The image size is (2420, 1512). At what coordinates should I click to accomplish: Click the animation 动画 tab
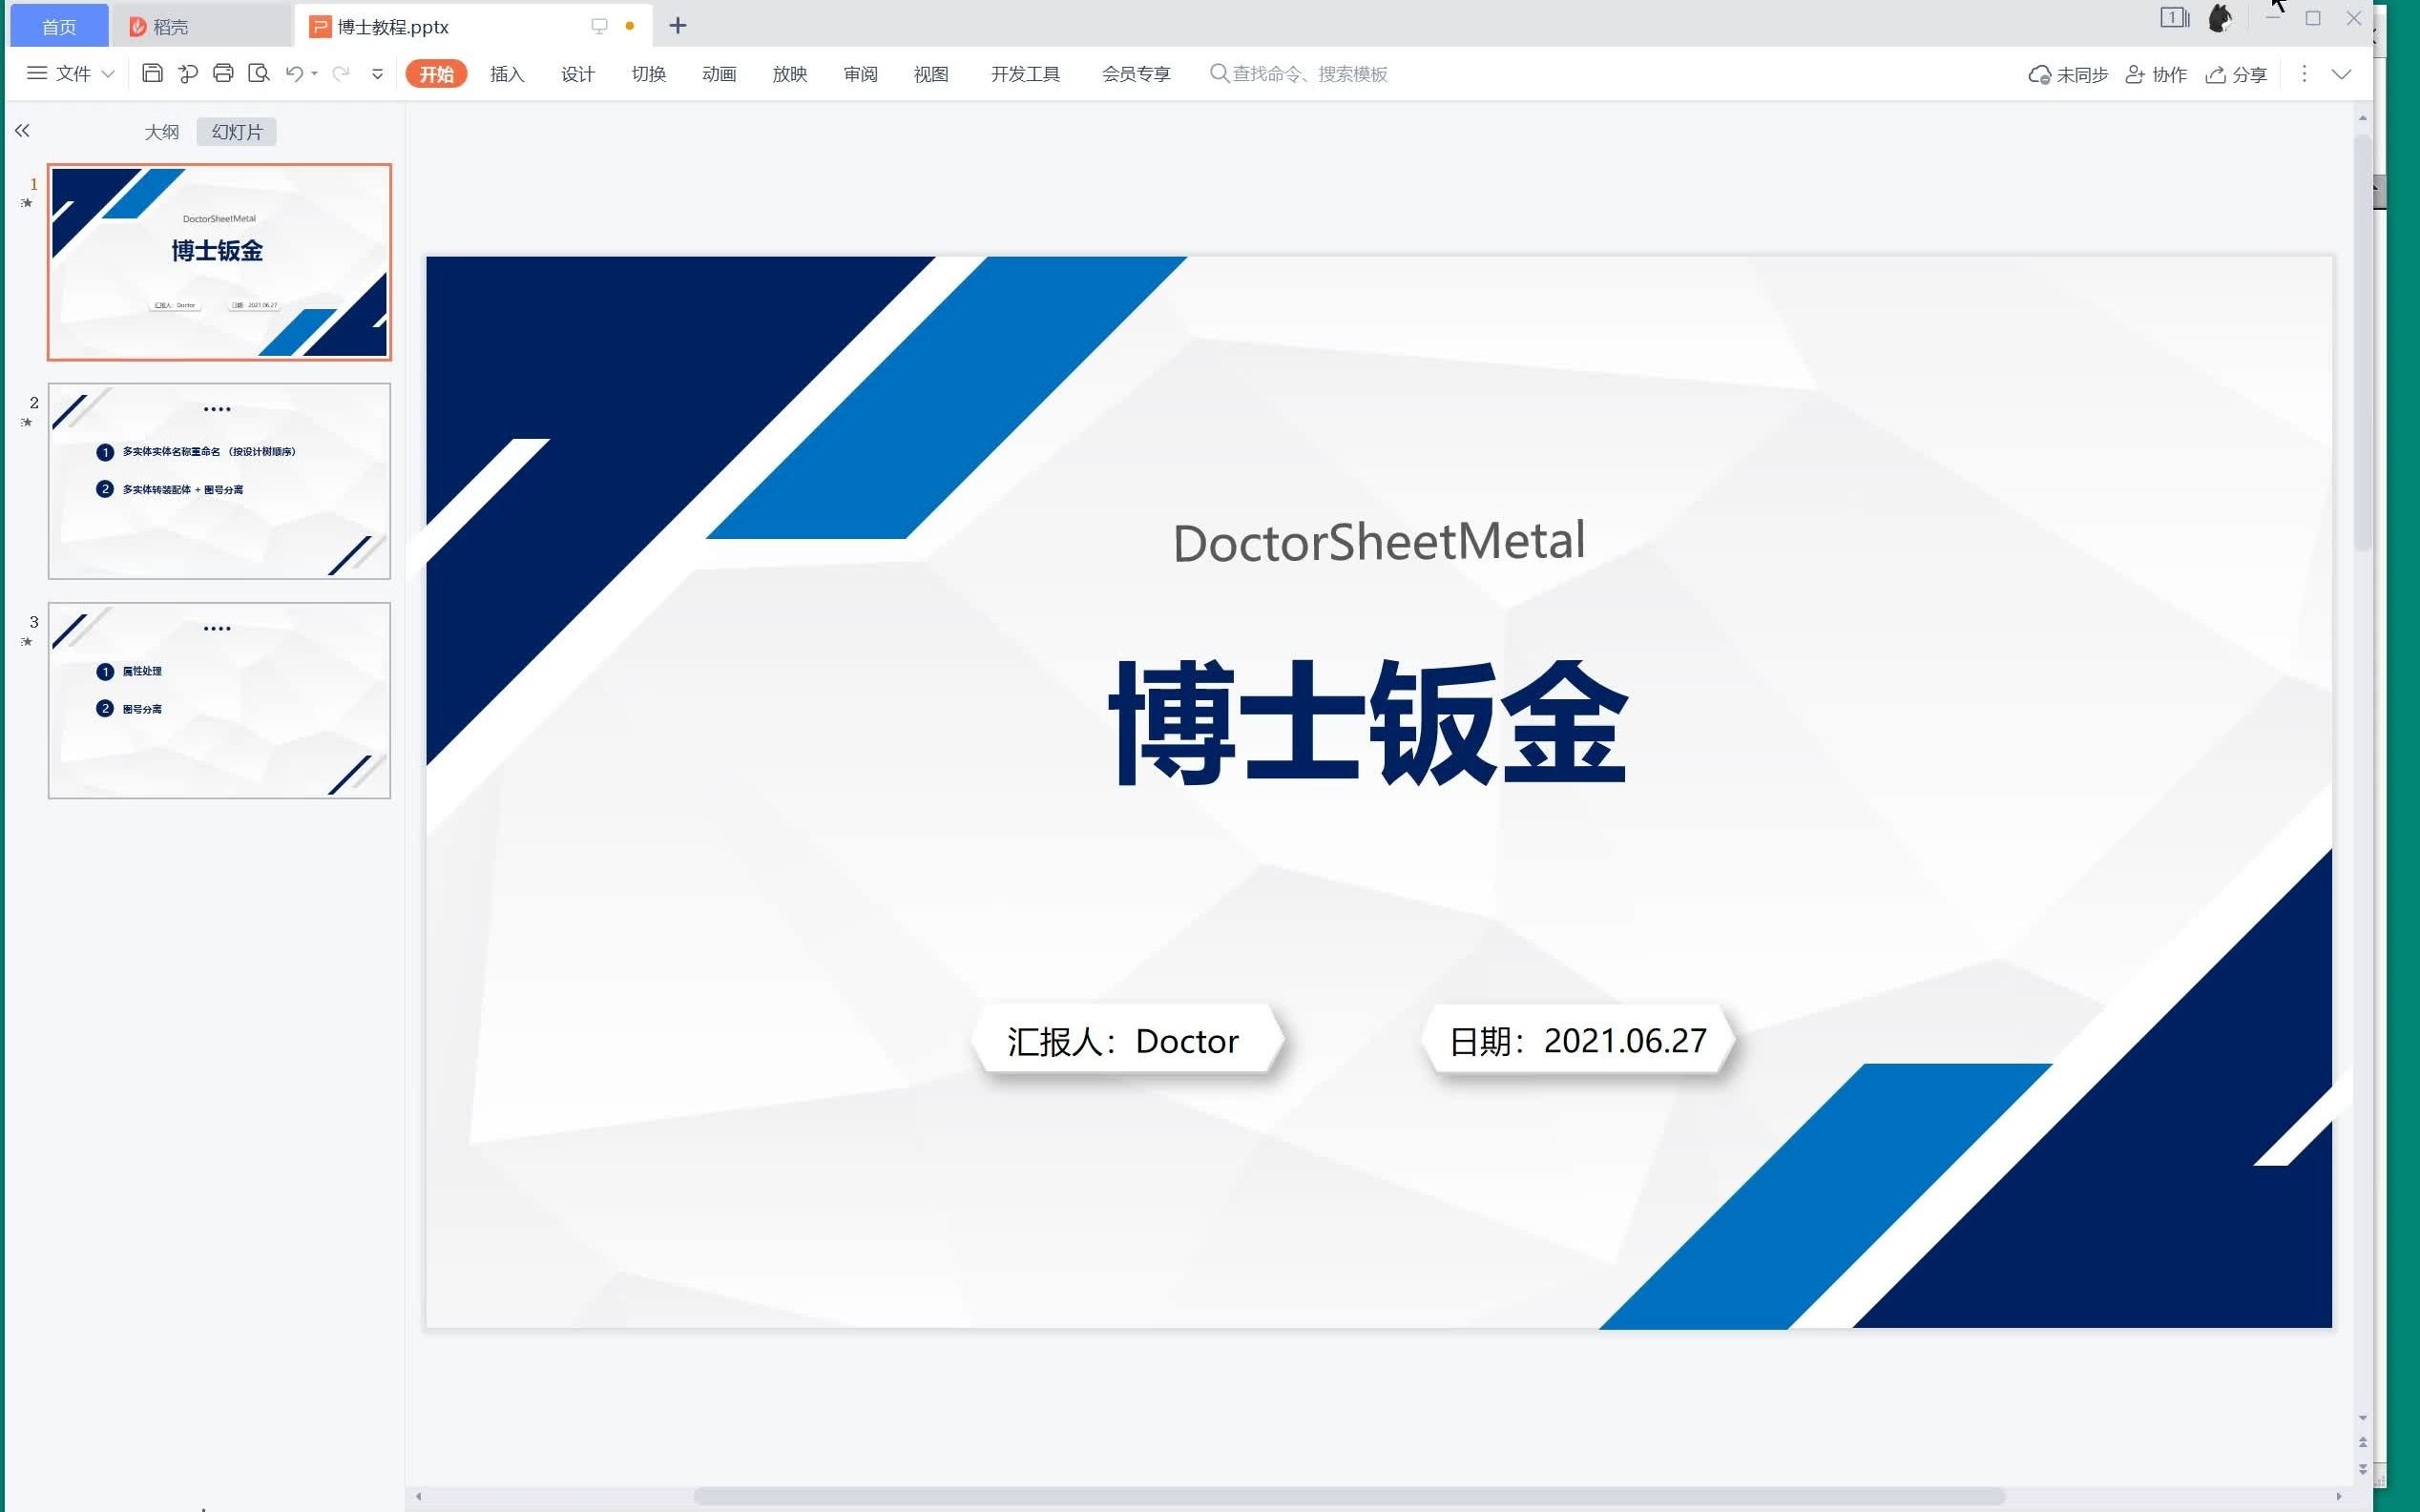(x=718, y=73)
